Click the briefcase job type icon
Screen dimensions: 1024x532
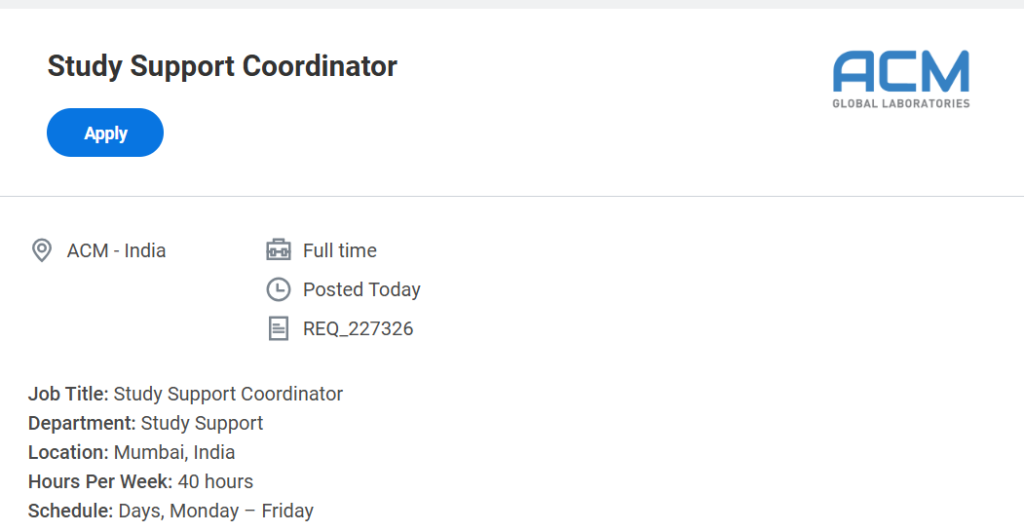(278, 250)
